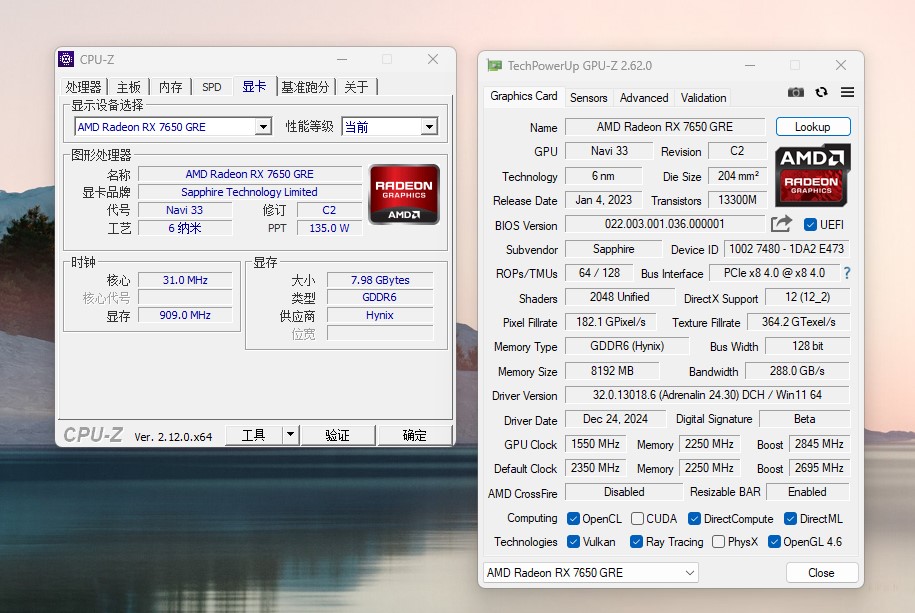Toggle the PhysX checkbox
The height and width of the screenshot is (613, 915).
pyautogui.click(x=718, y=542)
